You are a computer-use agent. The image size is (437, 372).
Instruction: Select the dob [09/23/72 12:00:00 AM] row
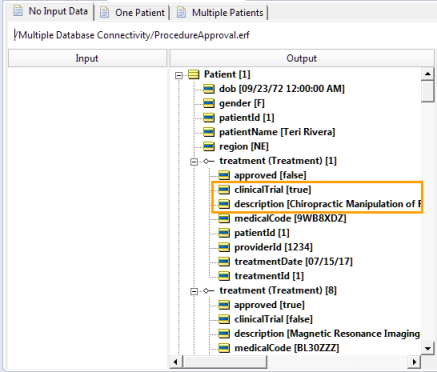coord(282,89)
